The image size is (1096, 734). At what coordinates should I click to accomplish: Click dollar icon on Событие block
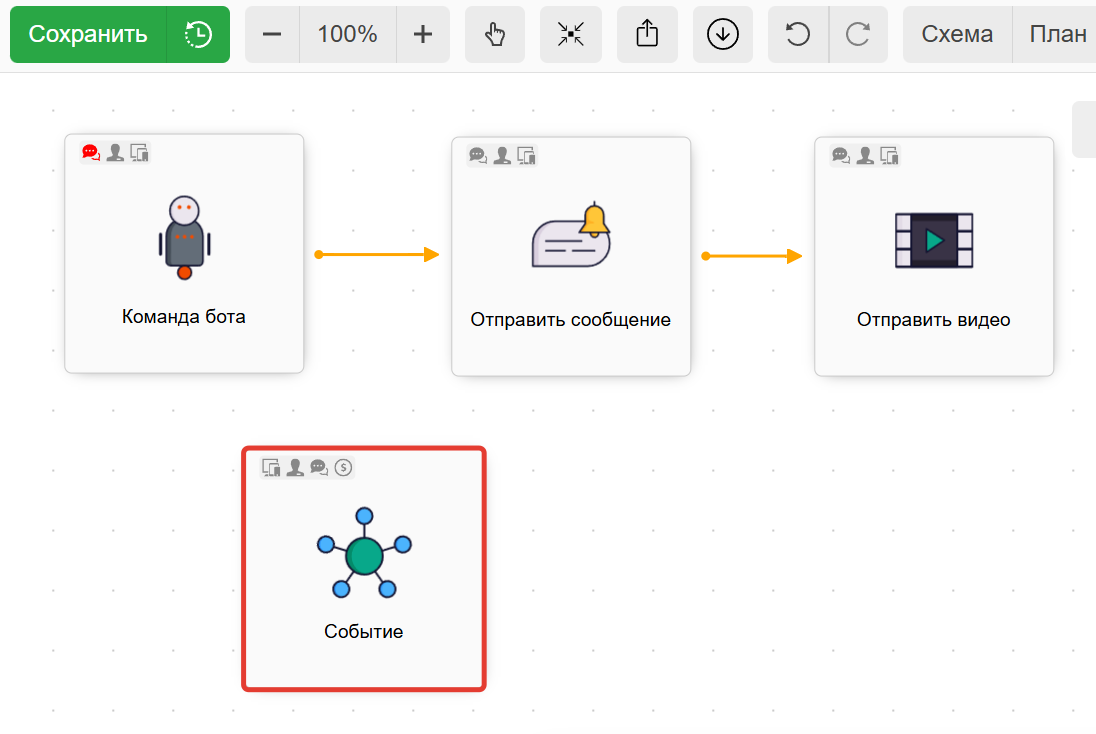coord(343,467)
